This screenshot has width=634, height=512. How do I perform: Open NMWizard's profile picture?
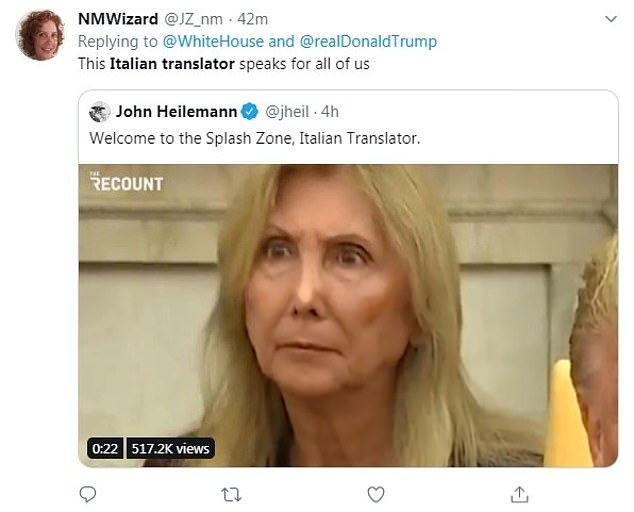coord(40,35)
